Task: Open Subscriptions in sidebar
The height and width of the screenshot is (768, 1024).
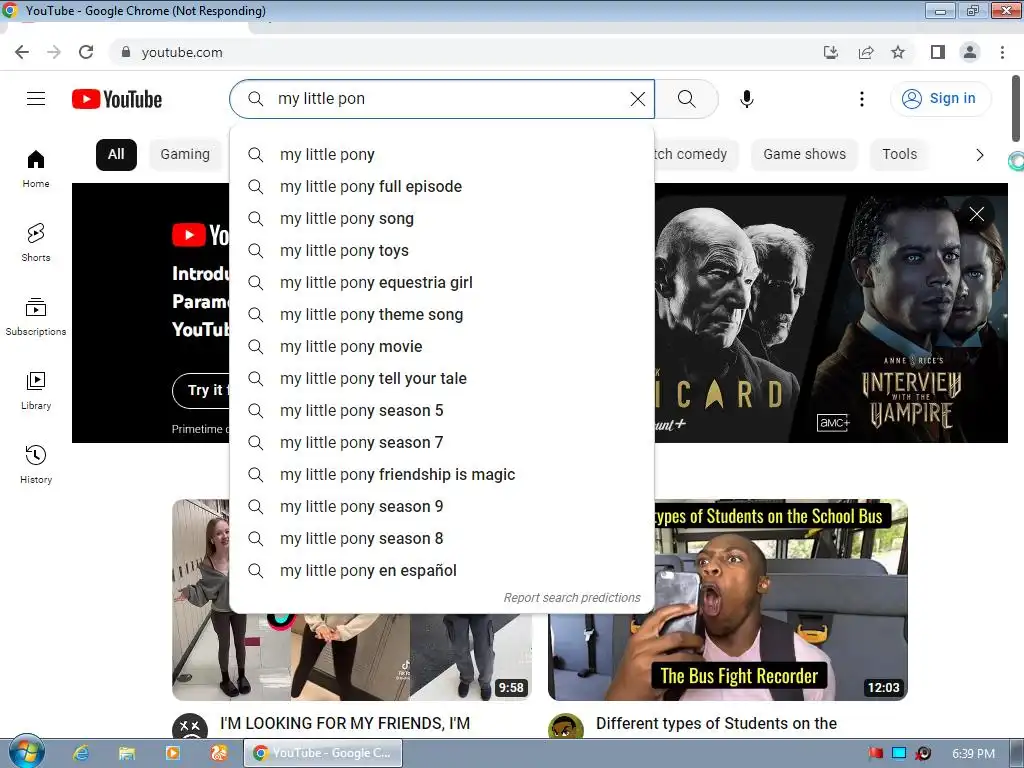Action: [36, 317]
